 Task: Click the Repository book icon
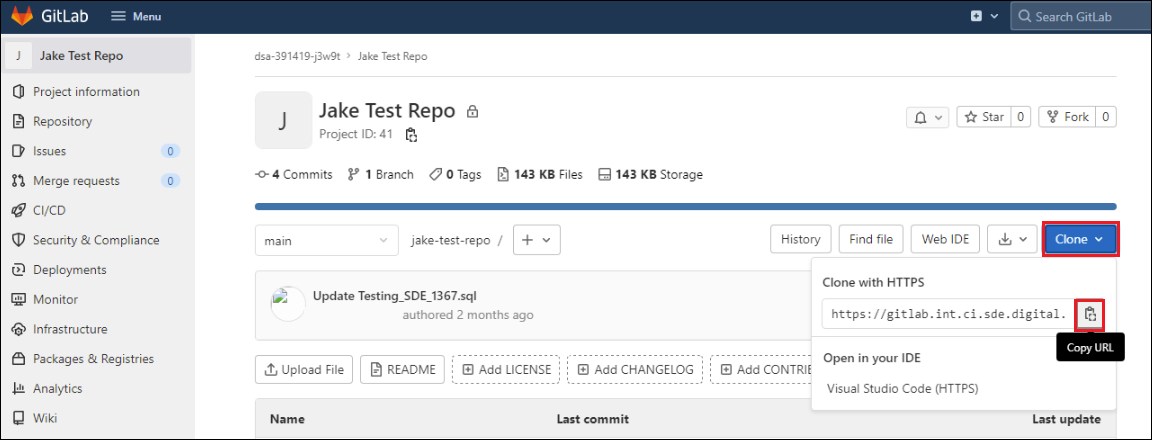(19, 121)
